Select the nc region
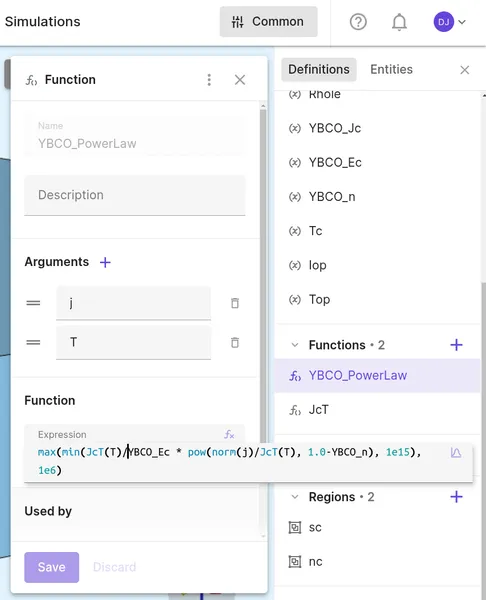 point(377,562)
